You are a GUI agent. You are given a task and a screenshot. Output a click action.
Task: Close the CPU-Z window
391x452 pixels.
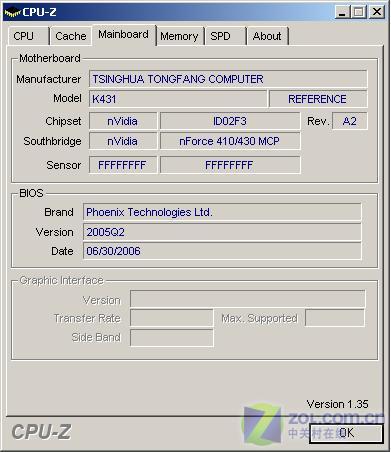pos(377,12)
